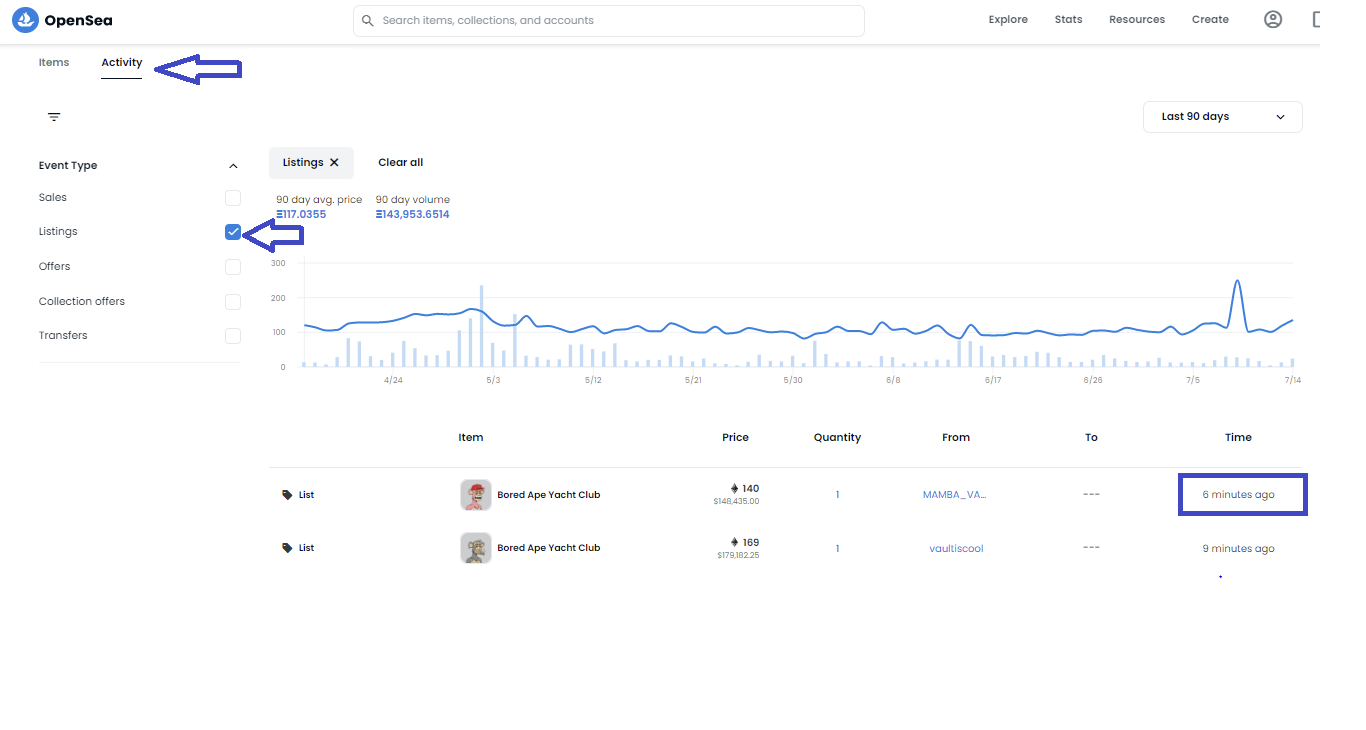
Task: Click the tag icon in the 169 ETH row
Action: [288, 548]
